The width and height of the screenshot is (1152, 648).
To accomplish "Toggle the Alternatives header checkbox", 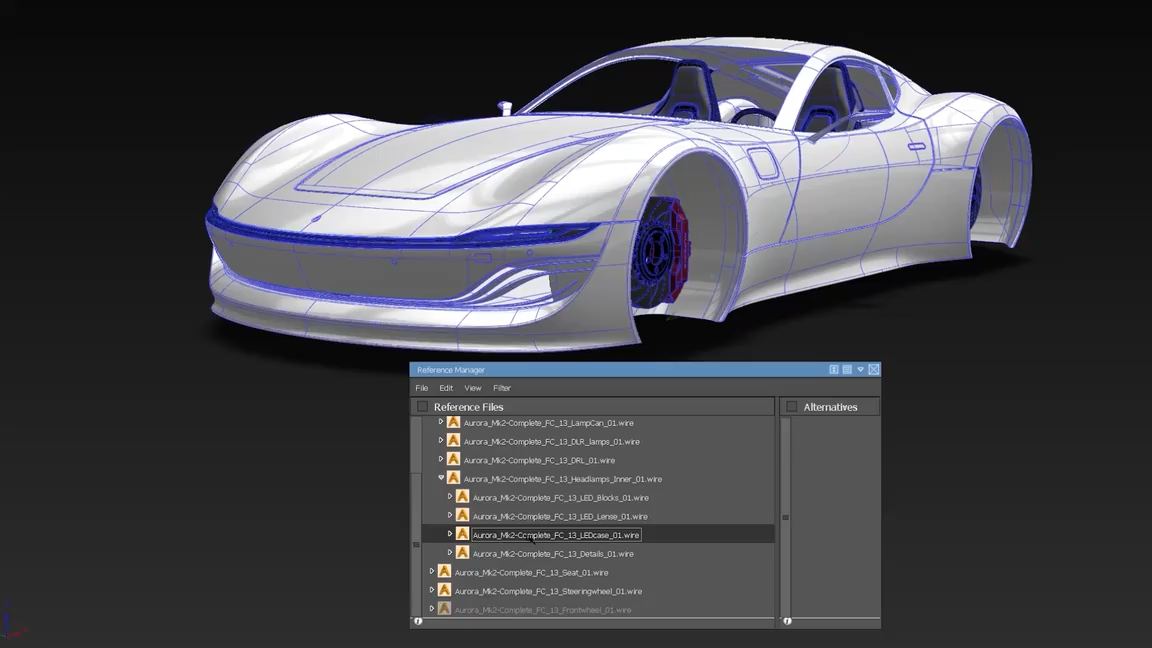I will pos(792,406).
